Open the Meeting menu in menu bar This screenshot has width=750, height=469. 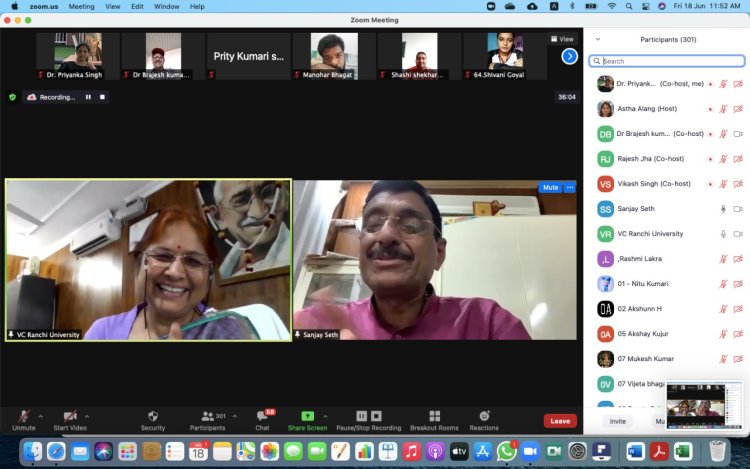[82, 6]
